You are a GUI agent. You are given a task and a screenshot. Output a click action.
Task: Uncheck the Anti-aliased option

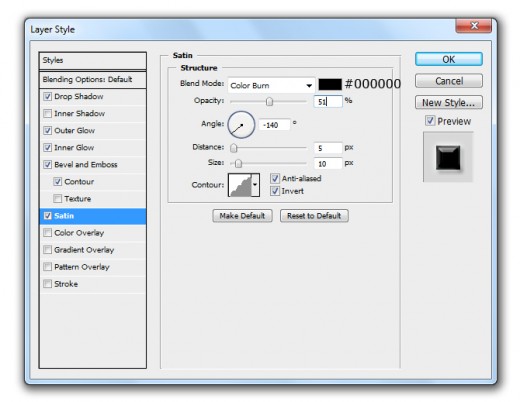(275, 179)
